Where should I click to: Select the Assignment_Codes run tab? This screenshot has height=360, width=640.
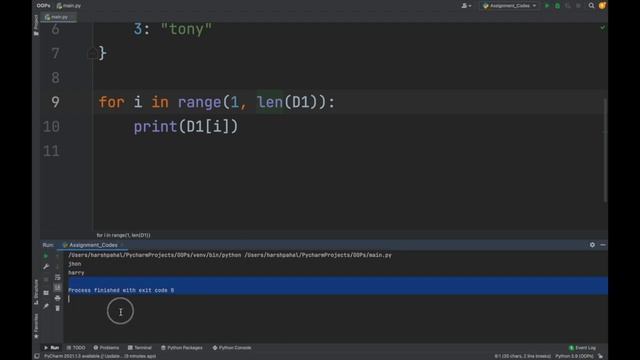(x=93, y=245)
